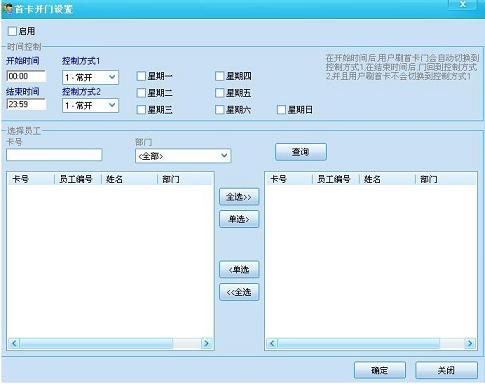Click the 卡号 search input field
This screenshot has width=485, height=384.
coord(54,155)
